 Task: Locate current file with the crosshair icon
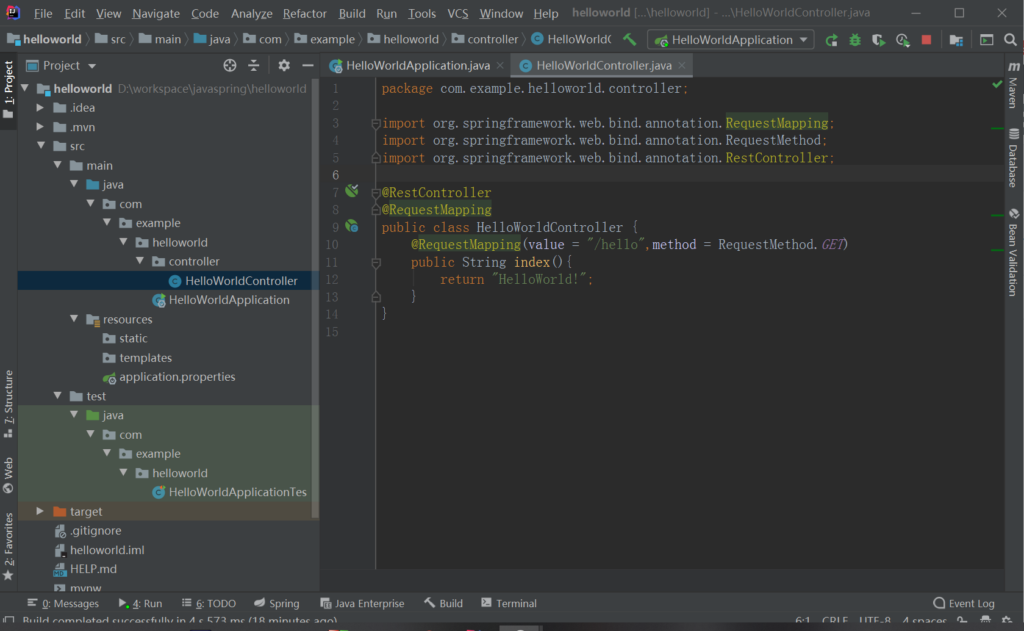click(x=230, y=65)
